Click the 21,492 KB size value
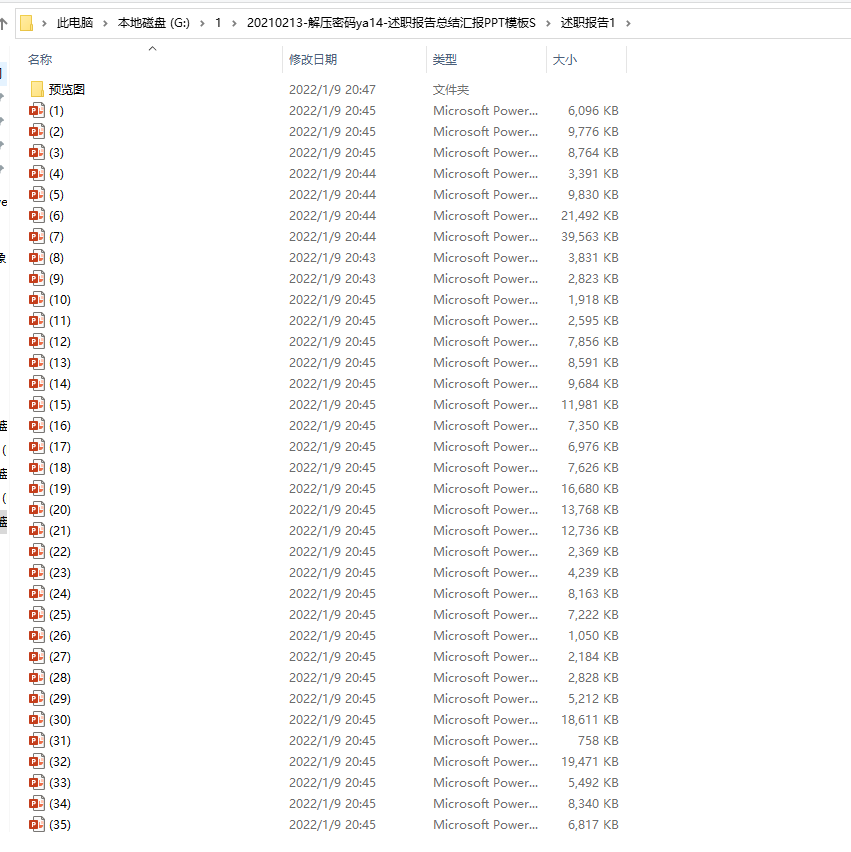The image size is (851, 852). coord(590,216)
